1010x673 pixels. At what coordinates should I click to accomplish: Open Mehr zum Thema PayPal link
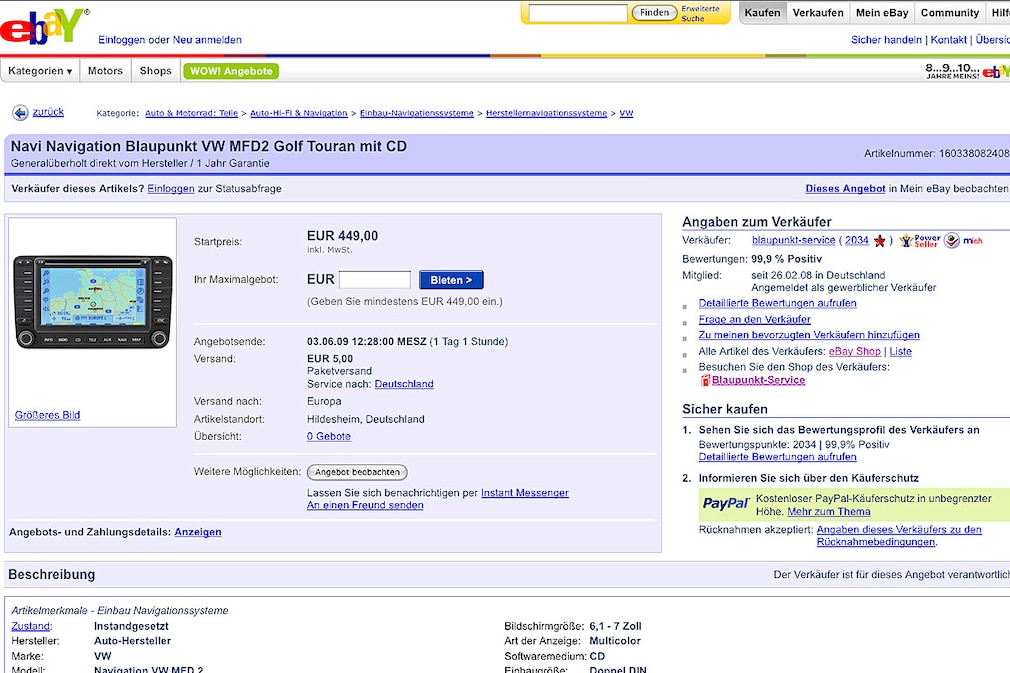coord(829,512)
